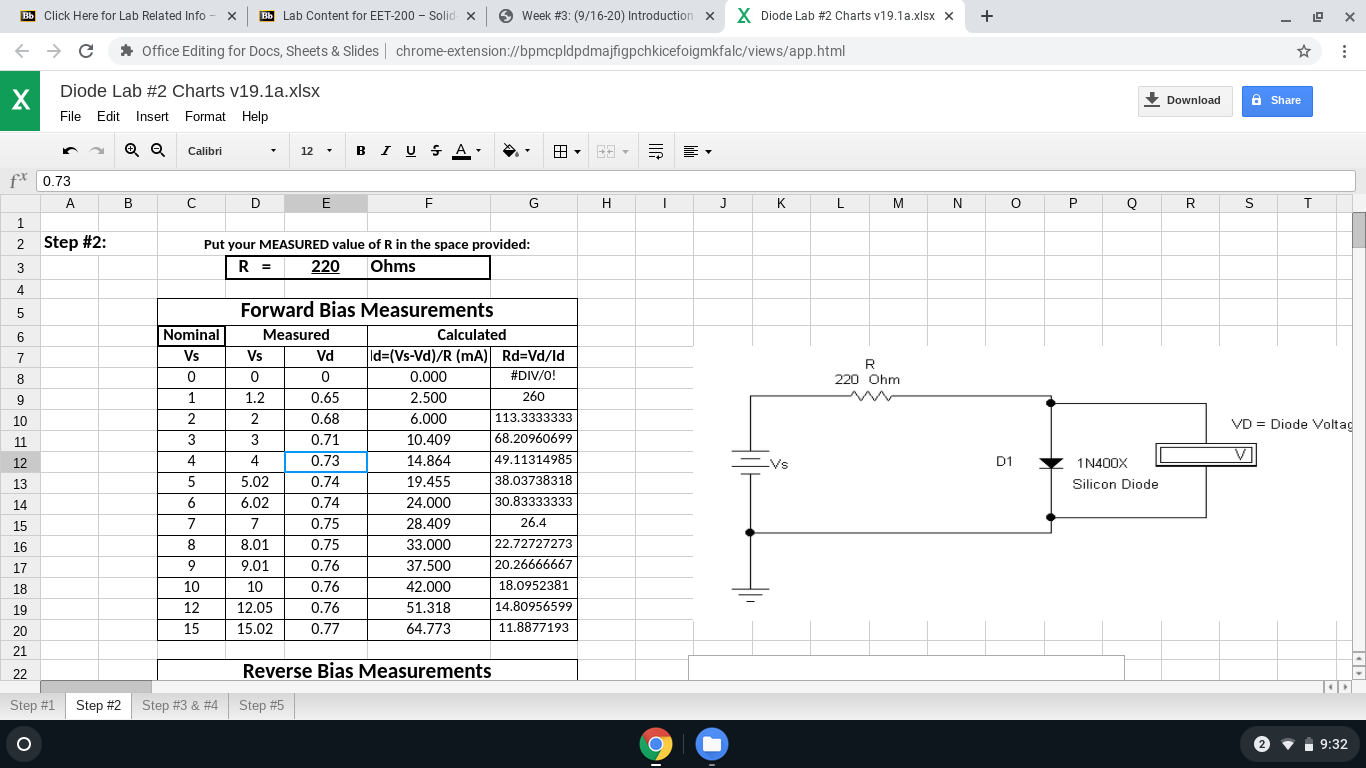Expand the alignment dropdown arrow

click(708, 151)
